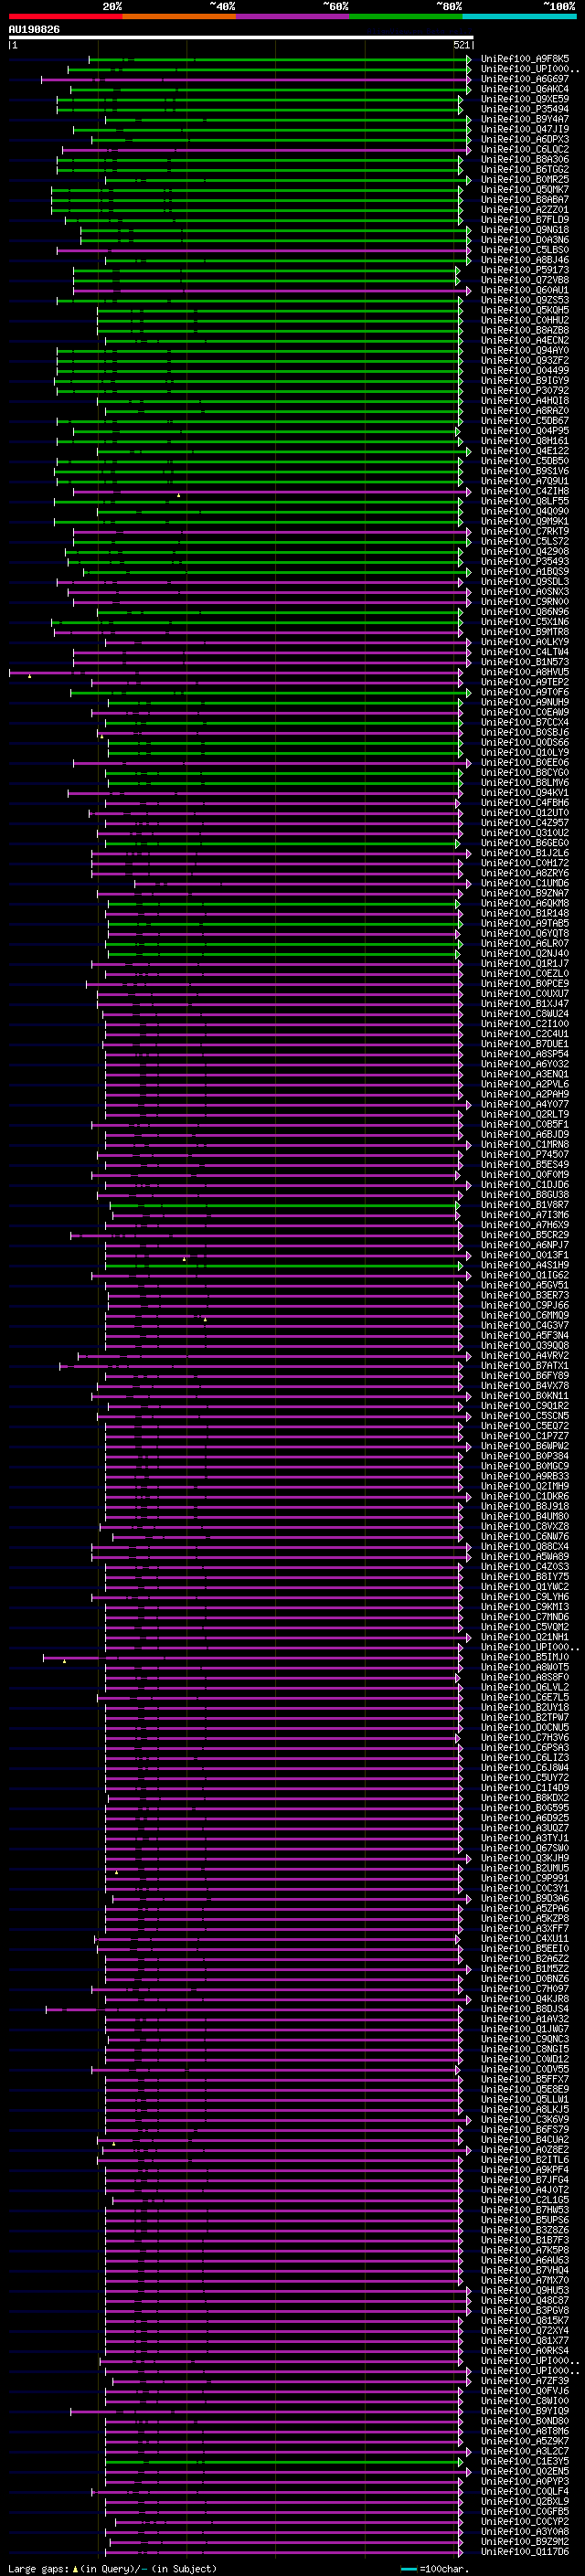The height and width of the screenshot is (2576, 585).
Task: Open UniRef100_C1P7Z7 entry
Action: [524, 1436]
